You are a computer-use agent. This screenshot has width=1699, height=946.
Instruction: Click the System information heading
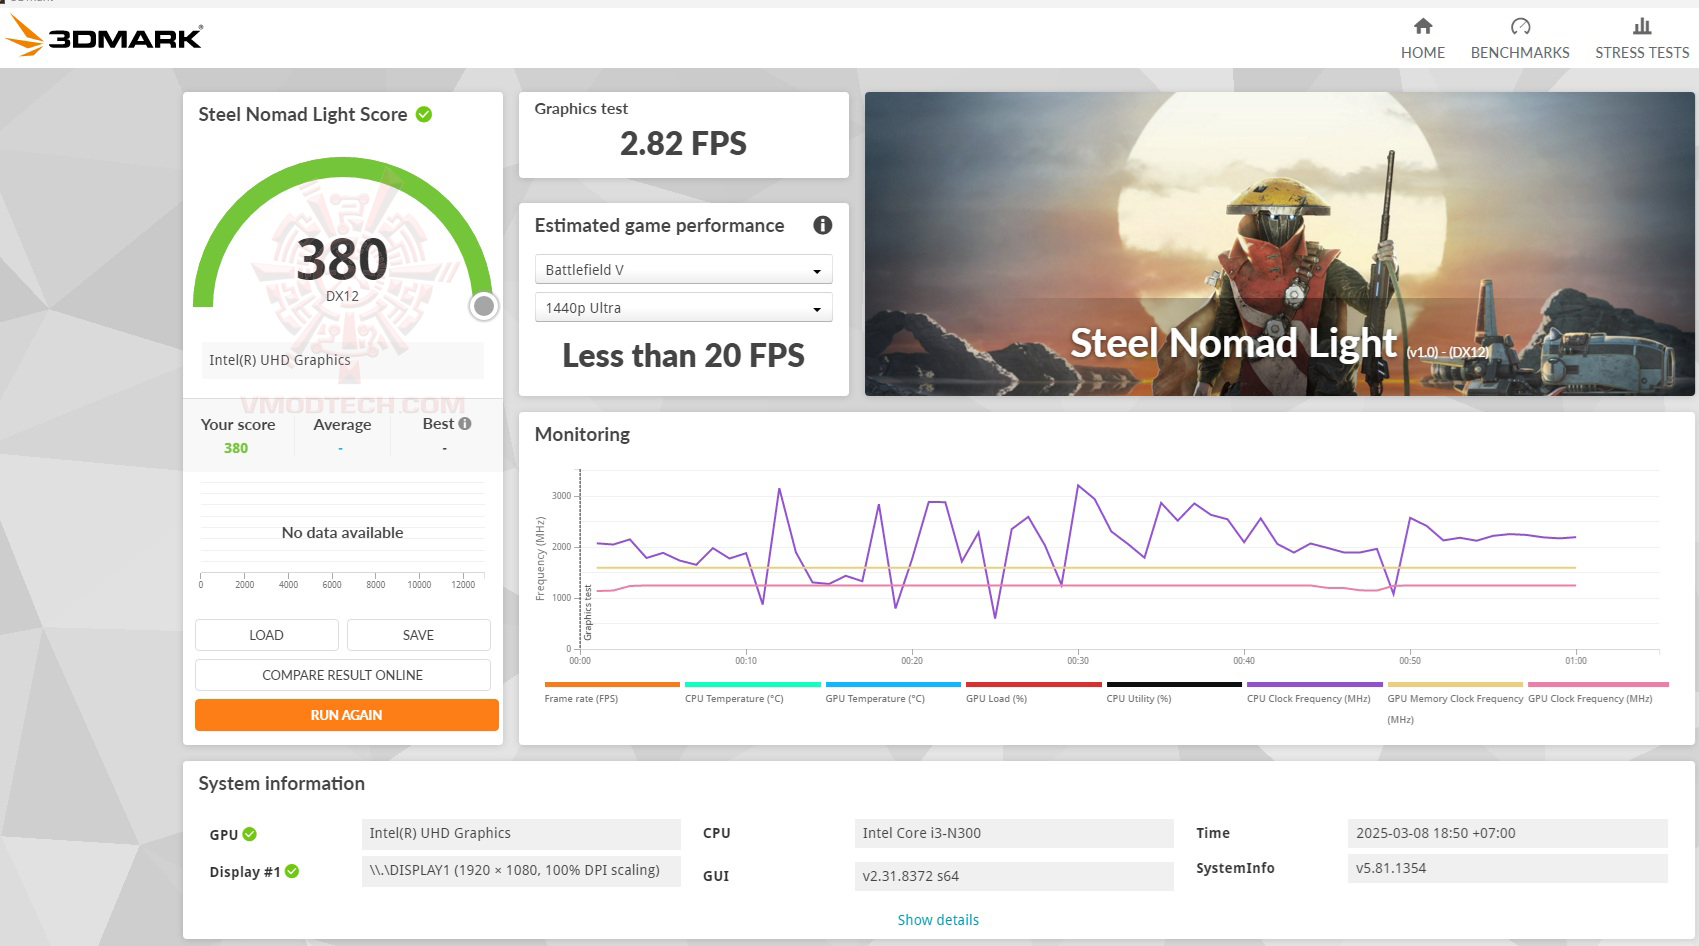point(281,784)
